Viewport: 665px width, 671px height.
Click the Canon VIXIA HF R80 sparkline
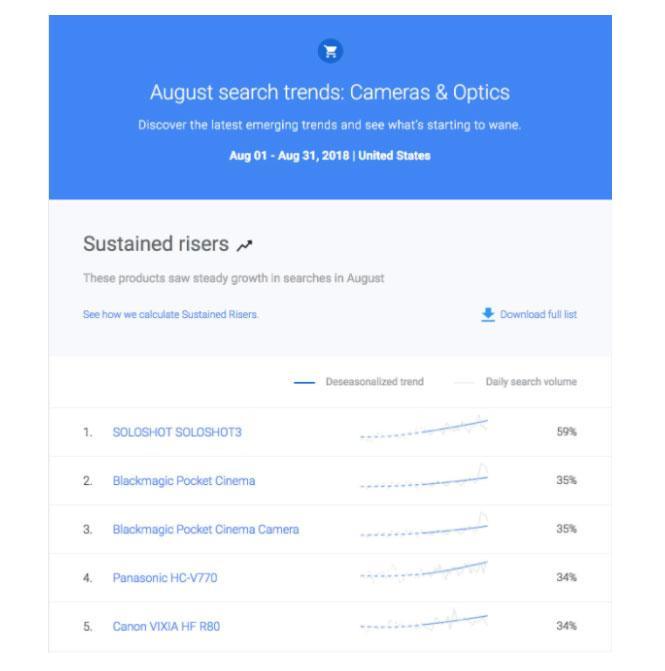424,620
